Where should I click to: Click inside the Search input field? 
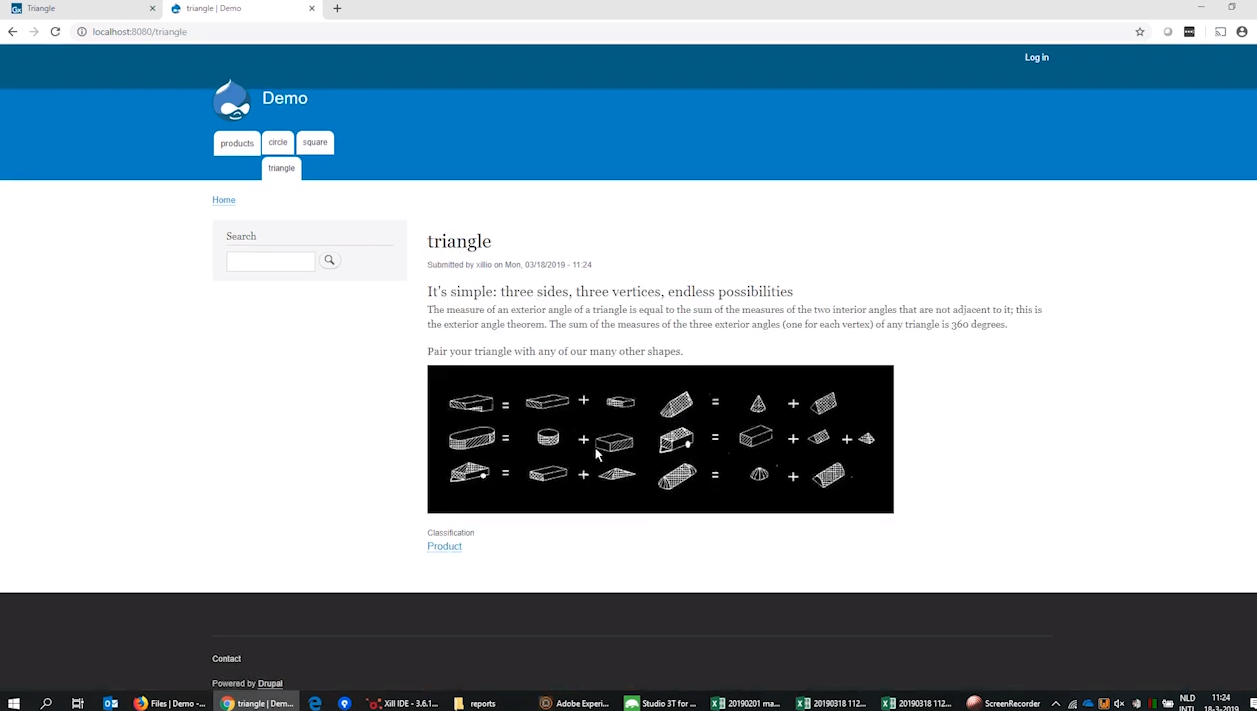pos(270,260)
